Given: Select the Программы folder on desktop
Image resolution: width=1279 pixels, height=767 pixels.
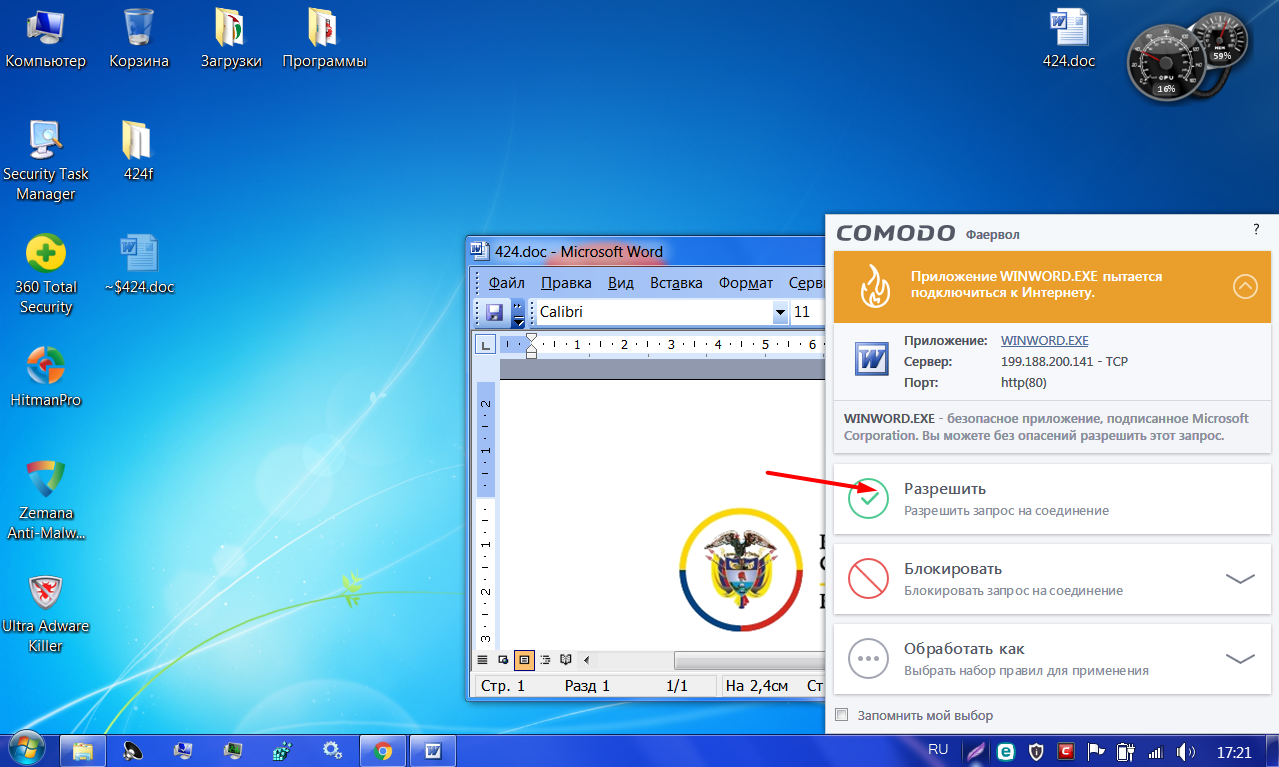Looking at the screenshot, I should (x=324, y=40).
